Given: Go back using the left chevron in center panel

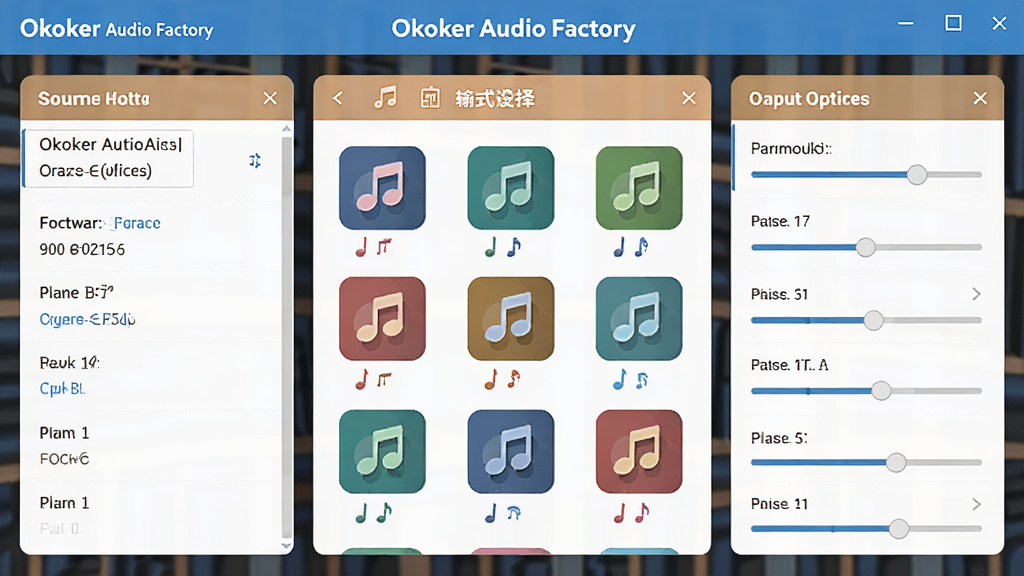Looking at the screenshot, I should point(338,98).
